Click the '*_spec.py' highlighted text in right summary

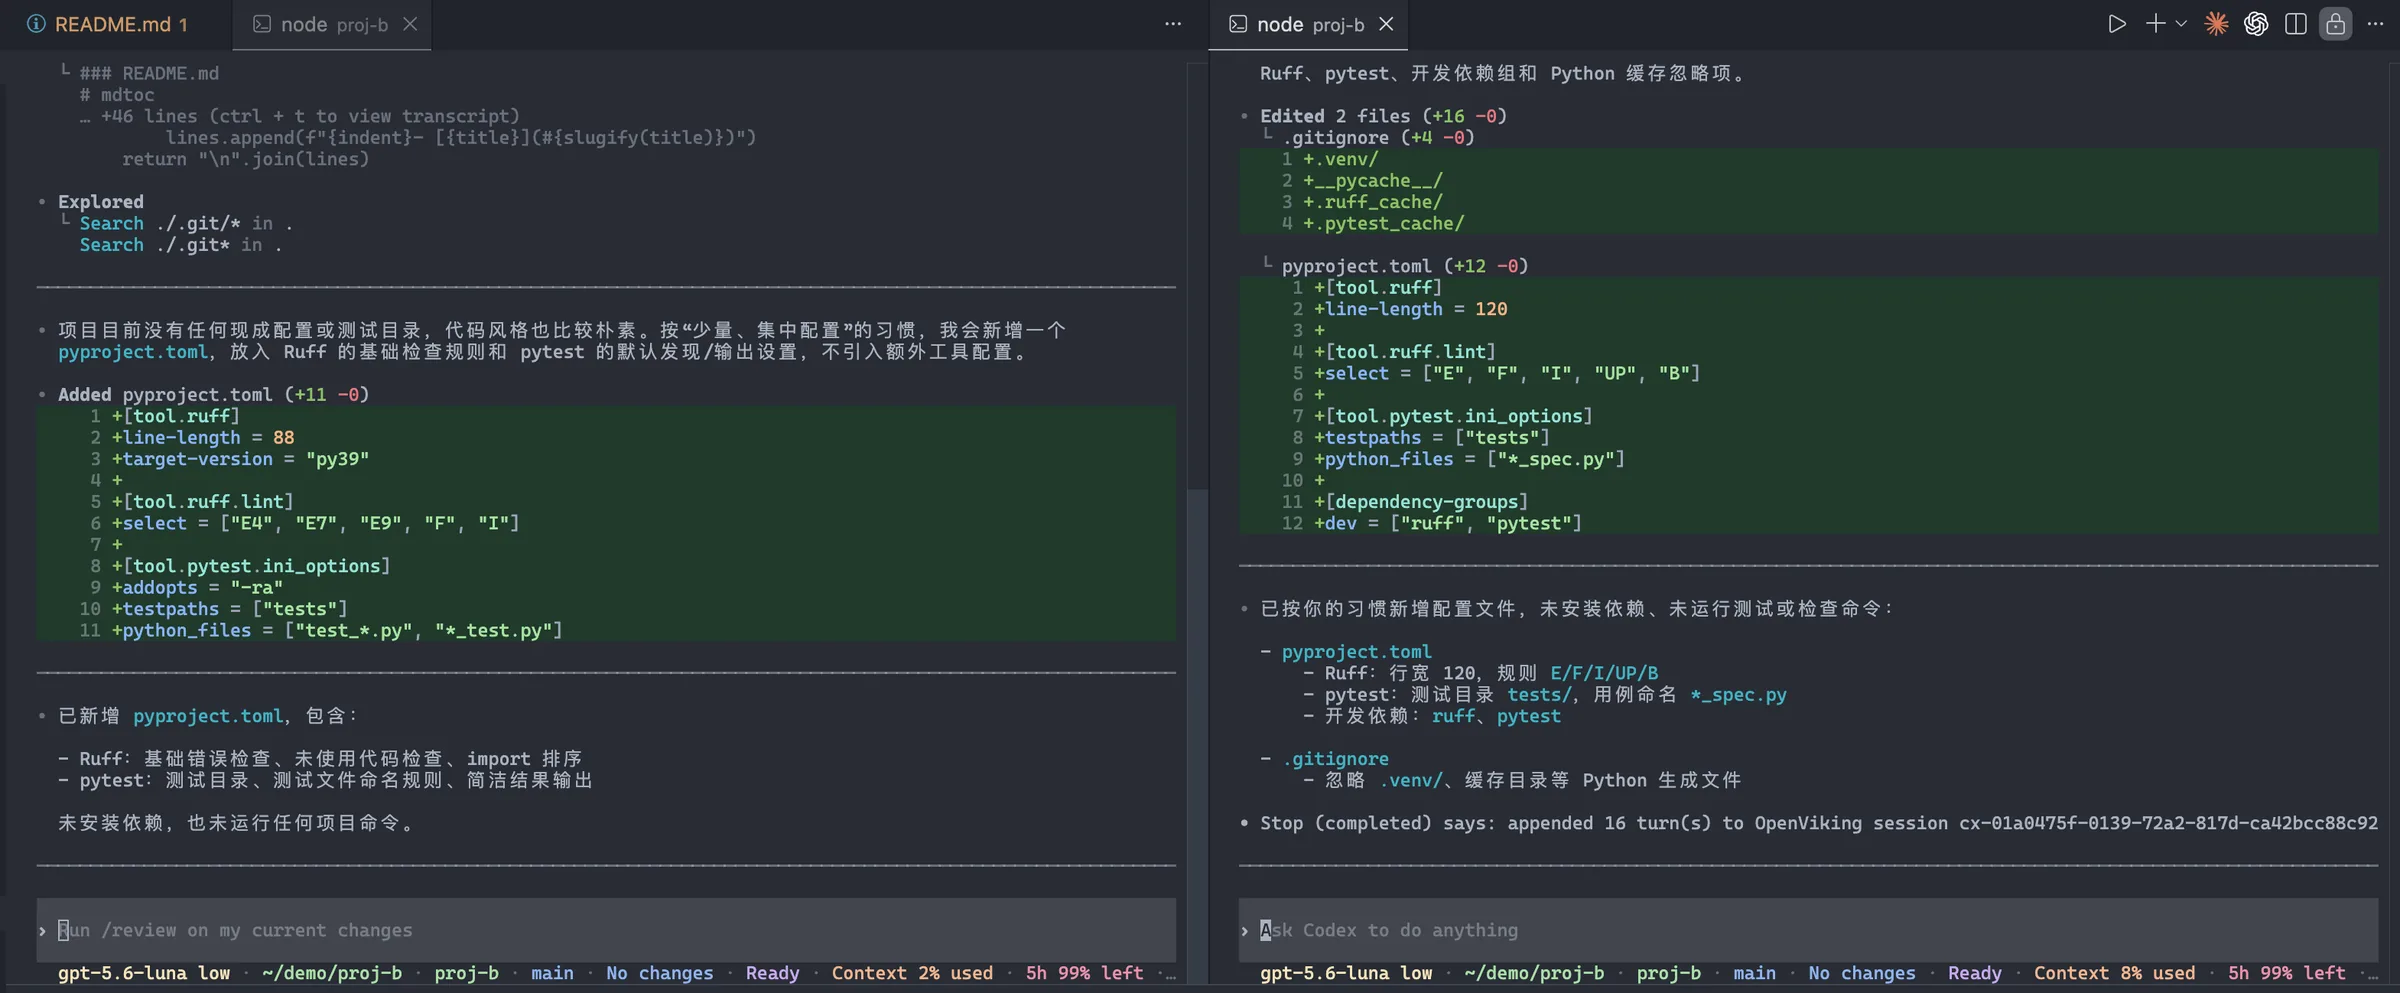point(1738,695)
